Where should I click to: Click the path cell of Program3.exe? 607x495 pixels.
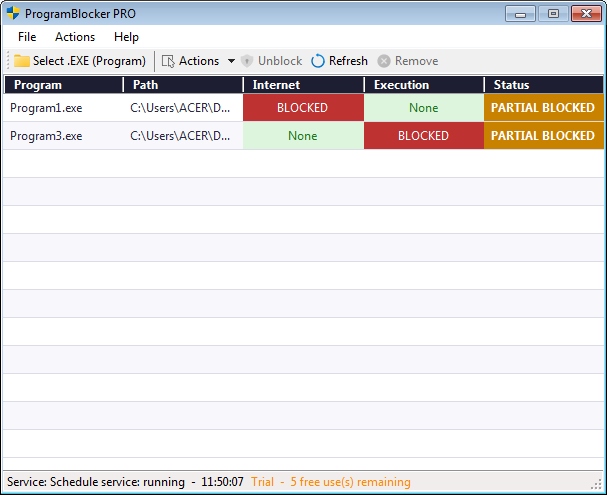[180, 136]
